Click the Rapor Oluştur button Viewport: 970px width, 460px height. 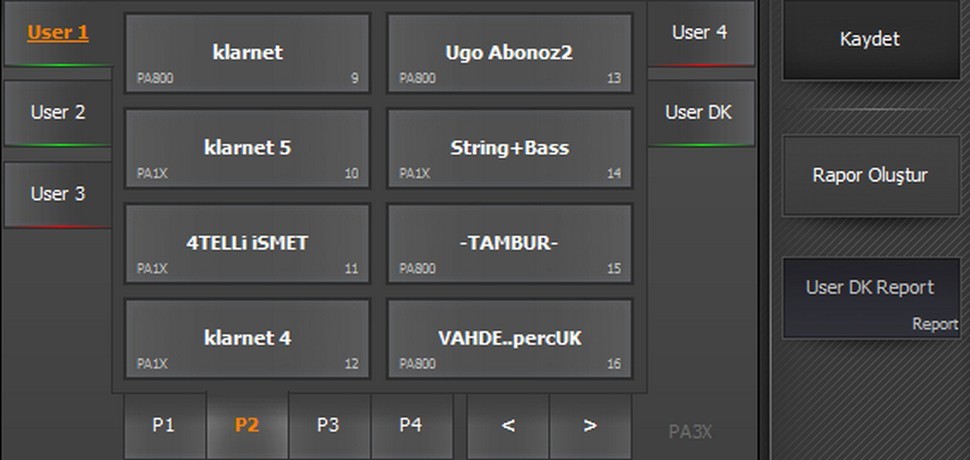[x=870, y=176]
